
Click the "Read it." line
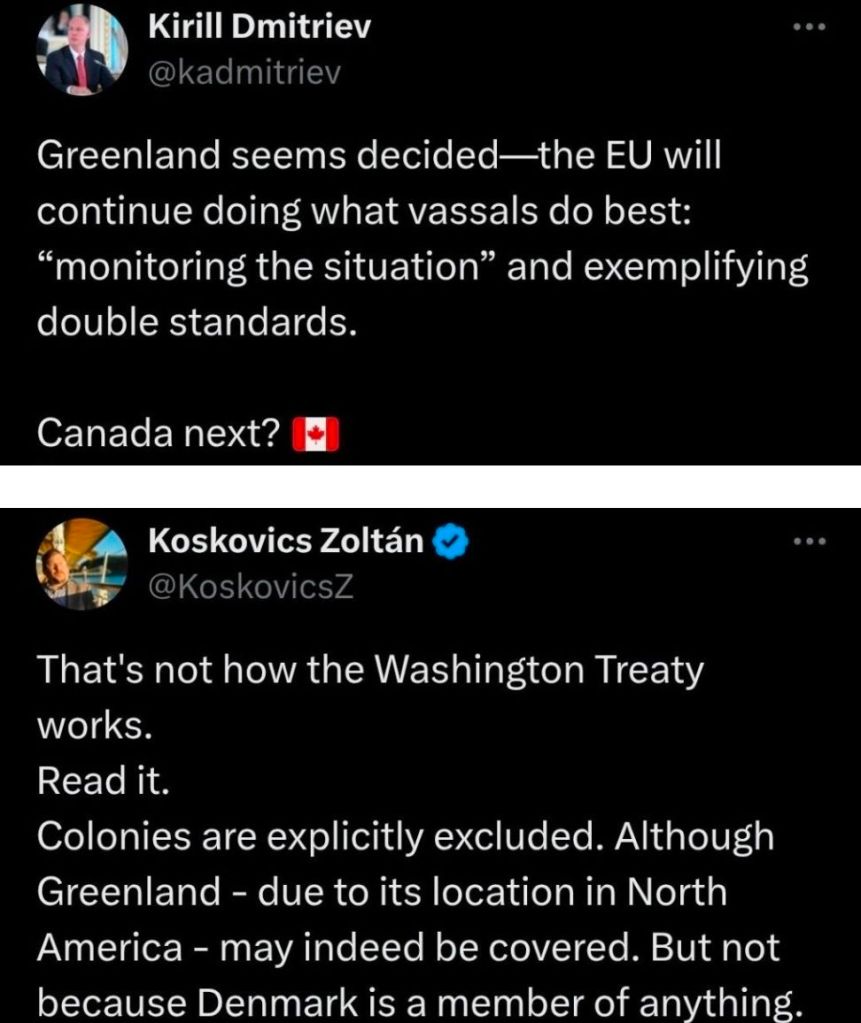[x=103, y=781]
